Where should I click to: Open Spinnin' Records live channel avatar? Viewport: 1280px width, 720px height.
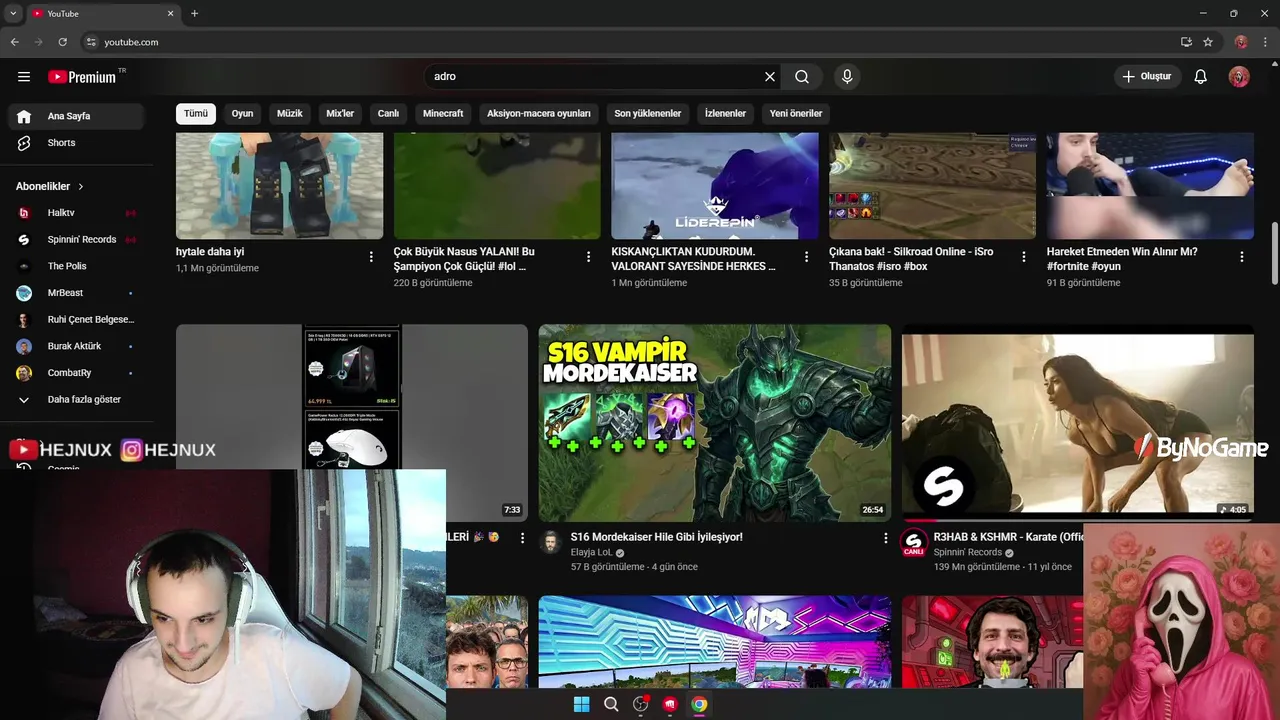pos(913,543)
